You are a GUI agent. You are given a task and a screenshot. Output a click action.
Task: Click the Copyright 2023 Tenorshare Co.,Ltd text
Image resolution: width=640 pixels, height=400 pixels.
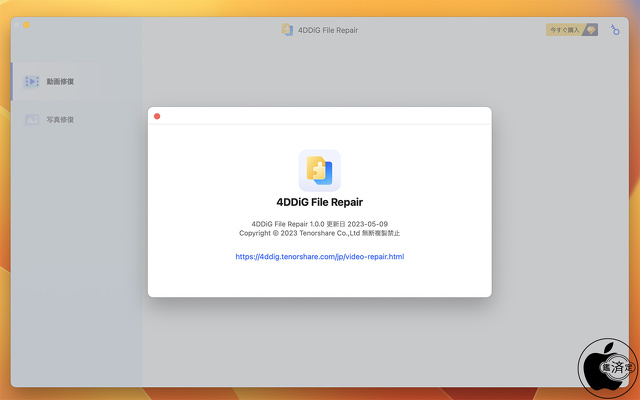320,233
